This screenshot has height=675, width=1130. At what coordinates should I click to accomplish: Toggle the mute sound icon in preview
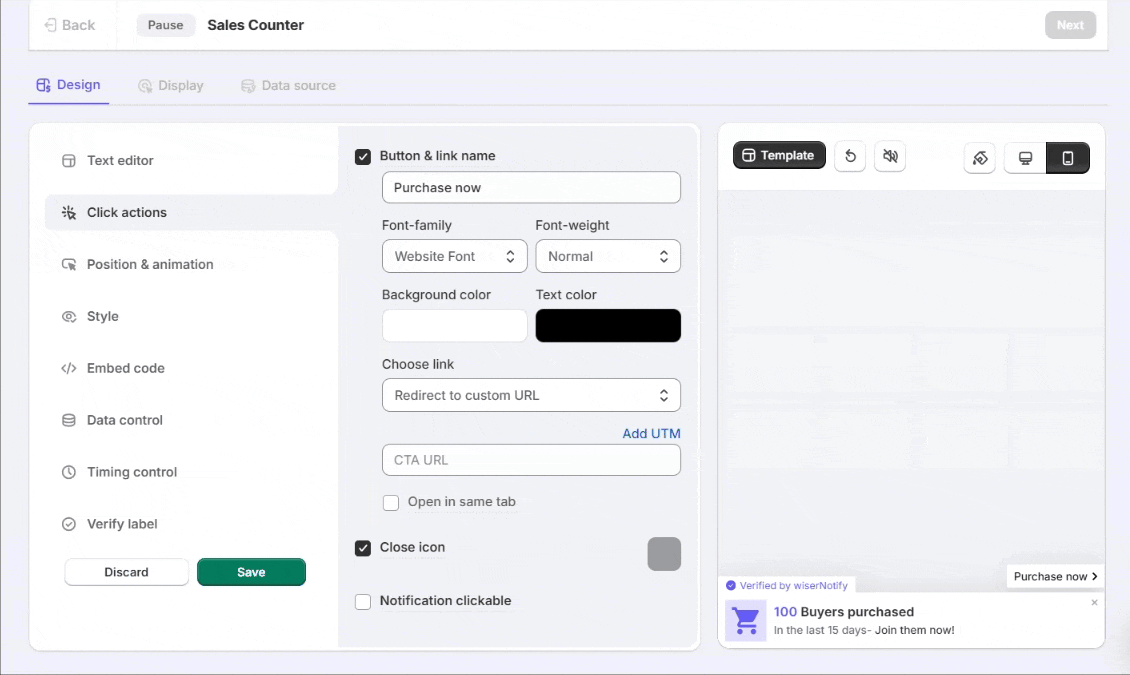pos(890,156)
